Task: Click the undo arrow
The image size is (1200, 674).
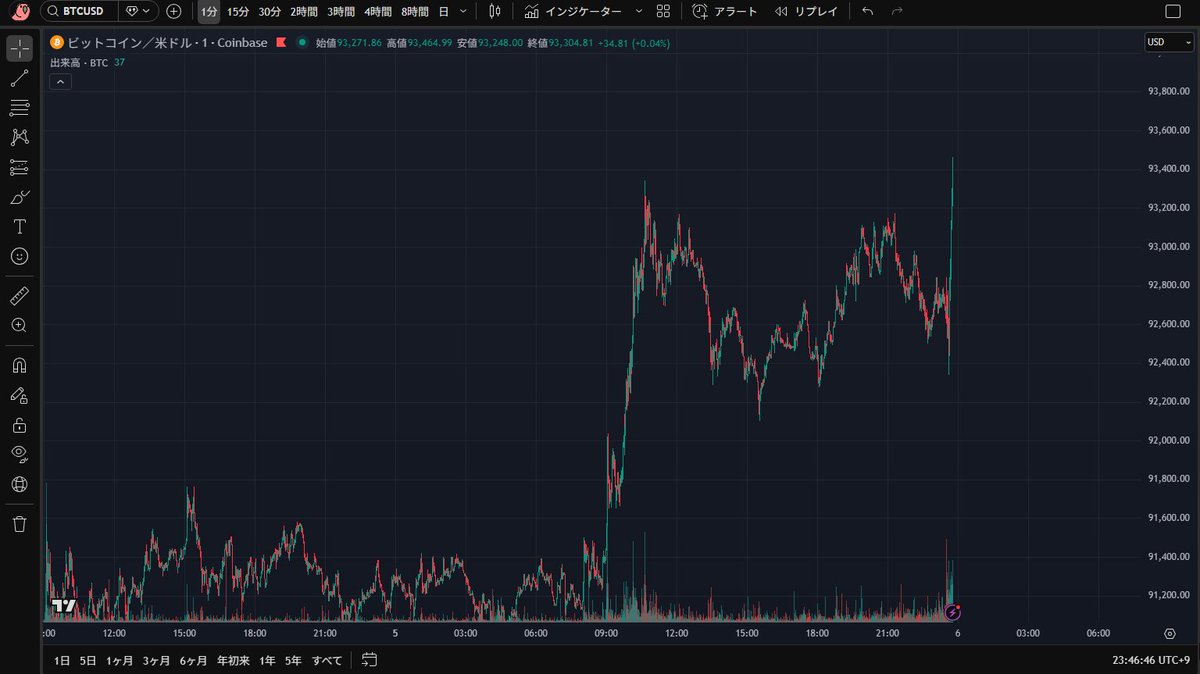Action: click(867, 11)
